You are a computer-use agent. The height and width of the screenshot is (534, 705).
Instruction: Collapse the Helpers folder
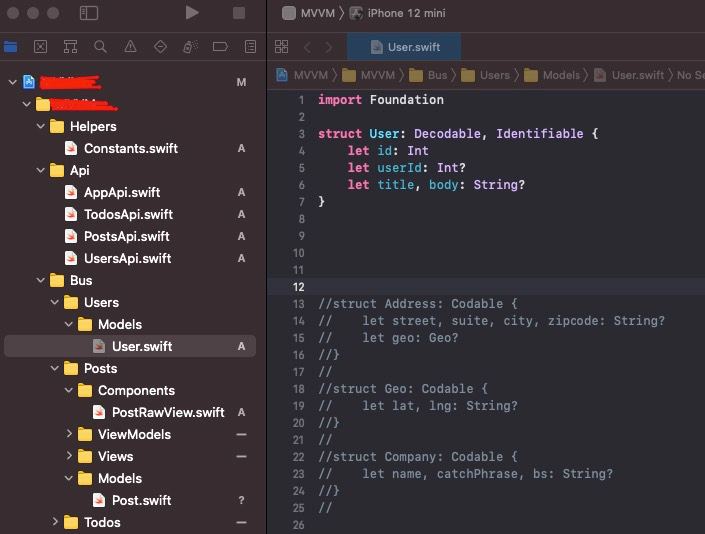(x=42, y=126)
